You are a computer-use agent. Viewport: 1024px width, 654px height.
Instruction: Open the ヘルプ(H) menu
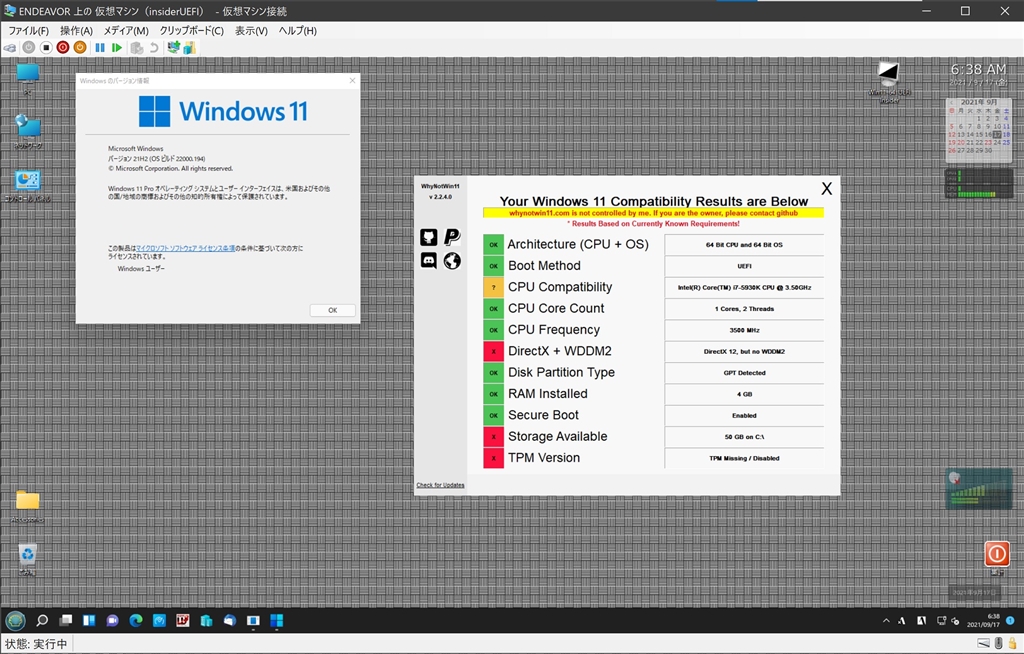(298, 31)
